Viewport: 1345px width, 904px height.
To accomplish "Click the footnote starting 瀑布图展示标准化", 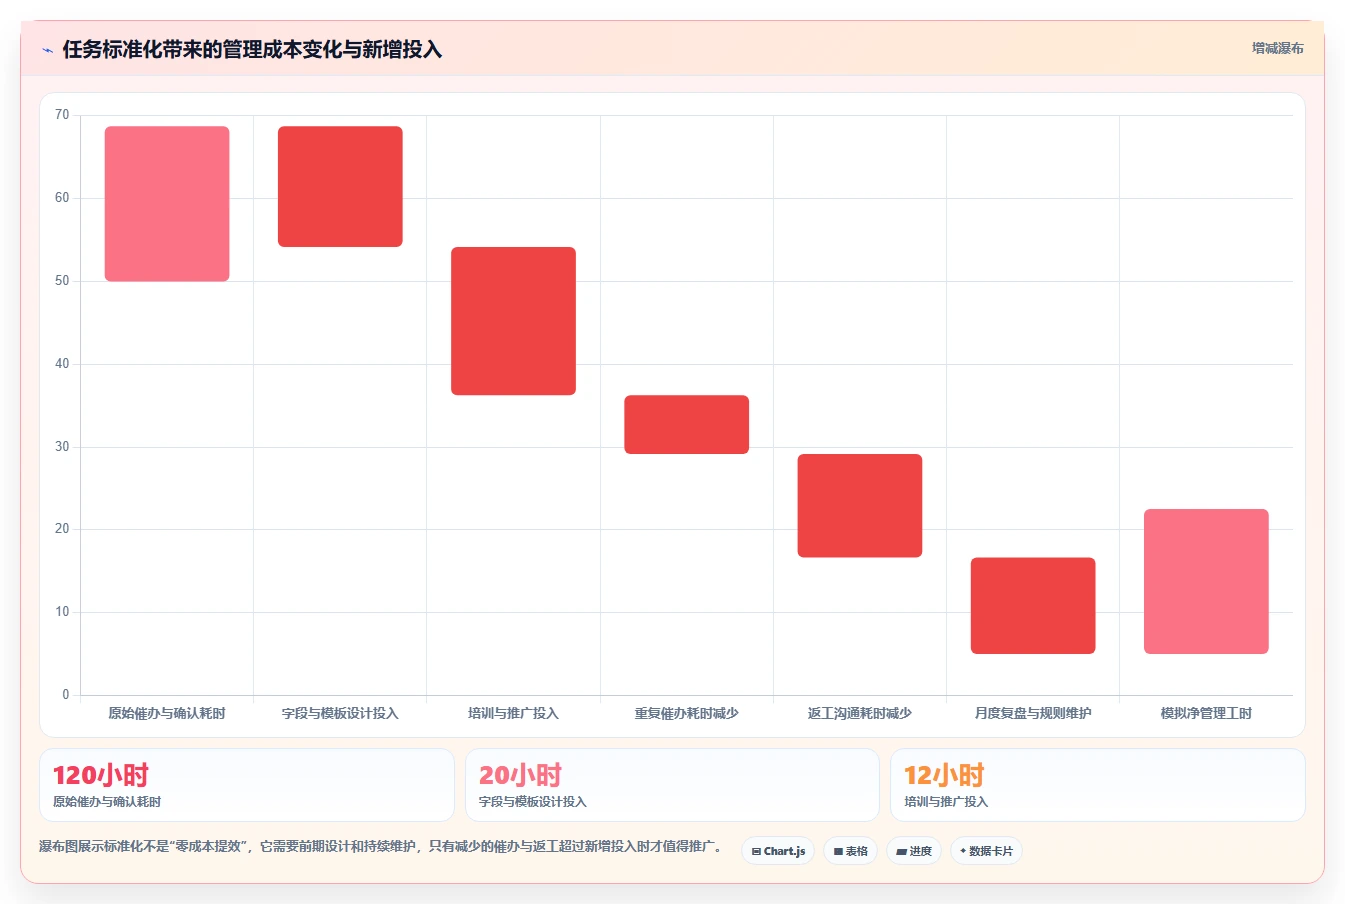I will point(381,846).
